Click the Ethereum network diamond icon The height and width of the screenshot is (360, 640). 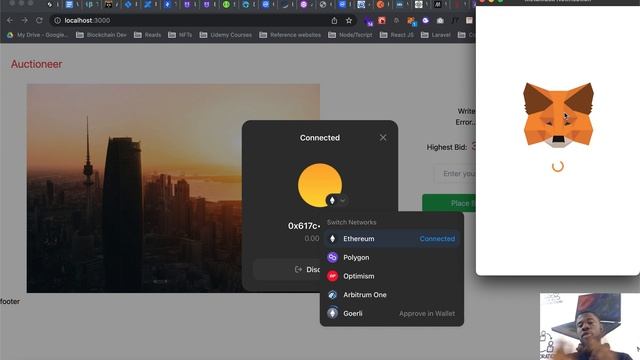pos(333,239)
